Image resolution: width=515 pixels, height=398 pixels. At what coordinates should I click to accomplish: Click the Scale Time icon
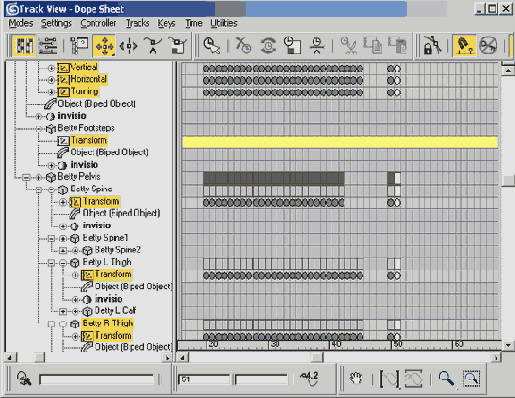click(x=292, y=45)
